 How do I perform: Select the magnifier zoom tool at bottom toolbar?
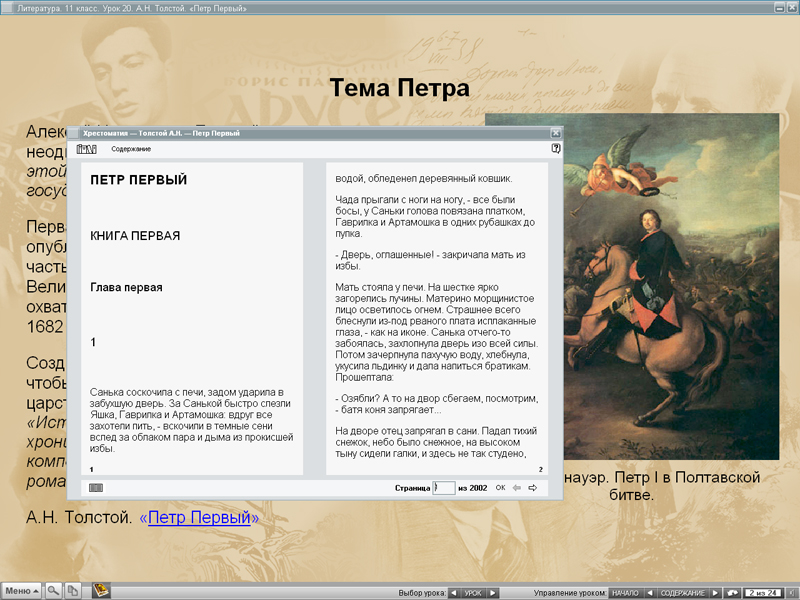[52, 589]
